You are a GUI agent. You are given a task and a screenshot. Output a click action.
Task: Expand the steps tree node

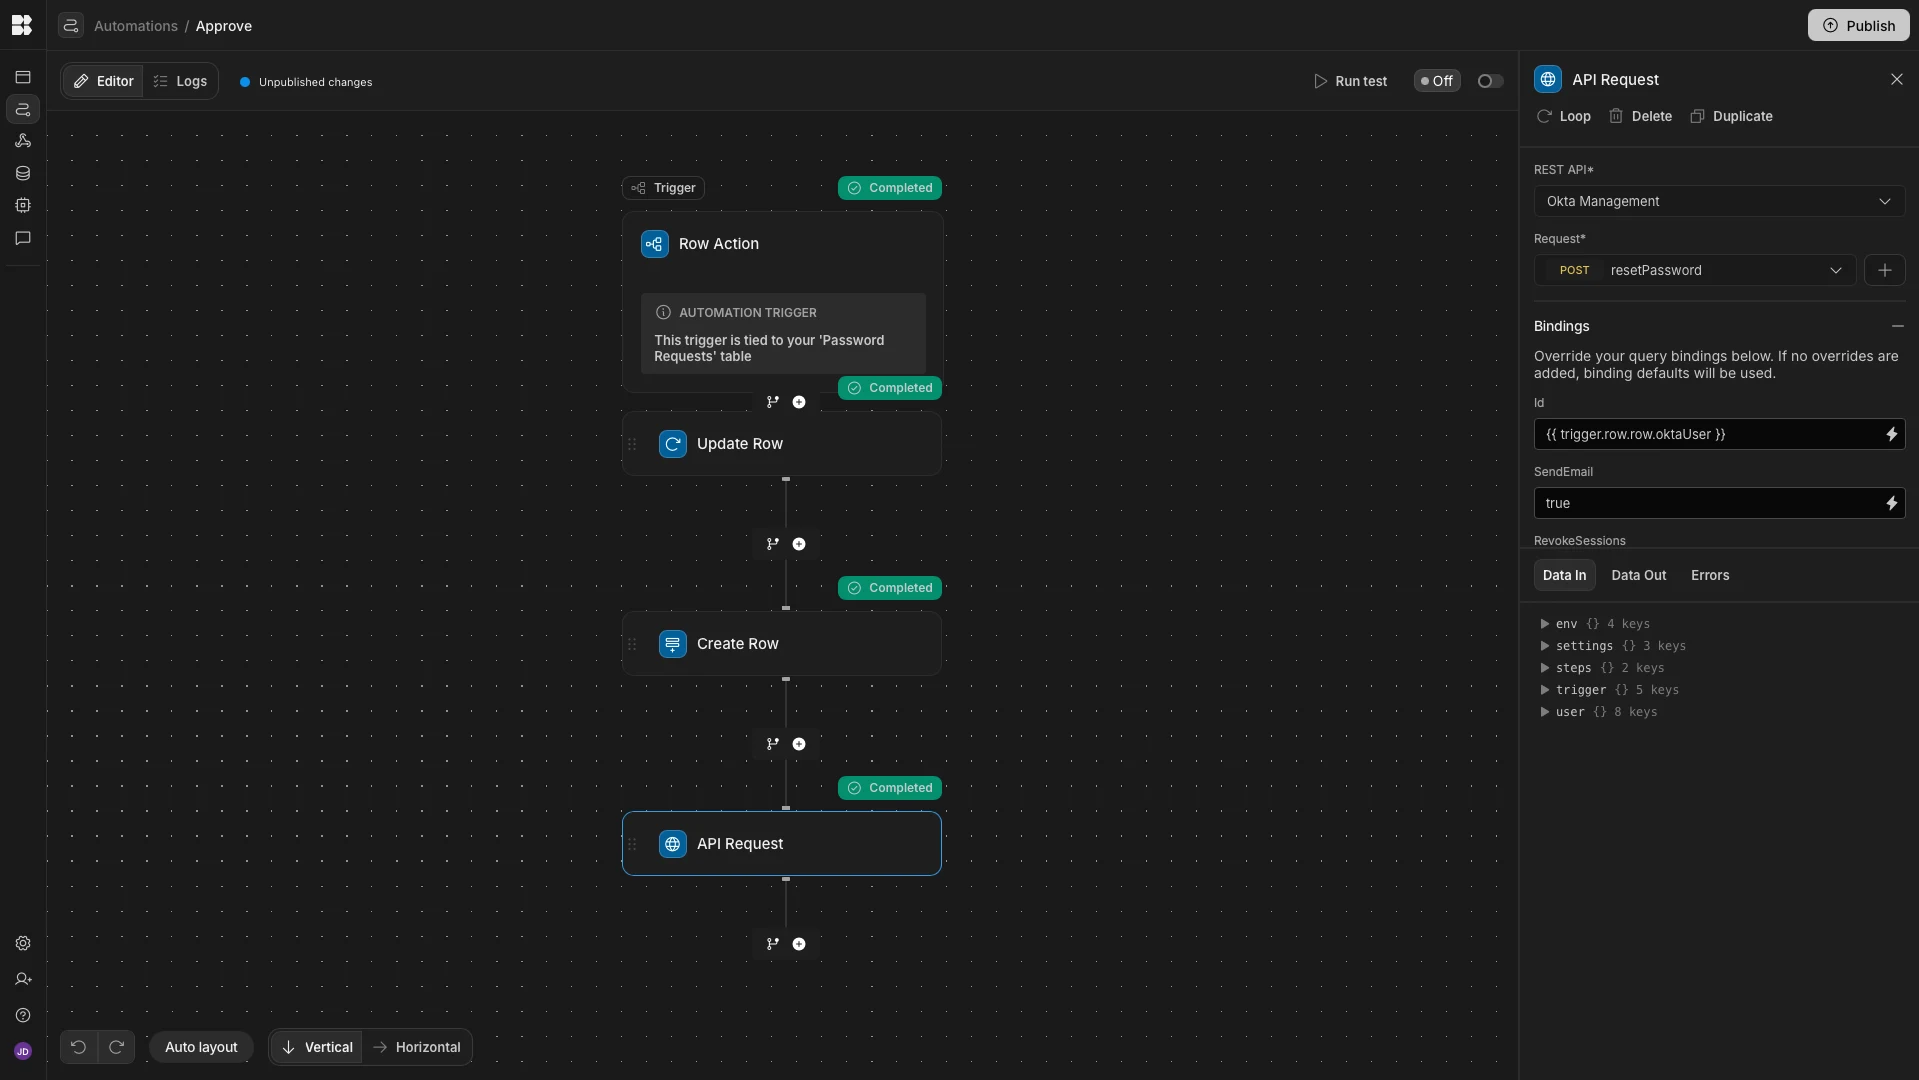click(x=1544, y=668)
